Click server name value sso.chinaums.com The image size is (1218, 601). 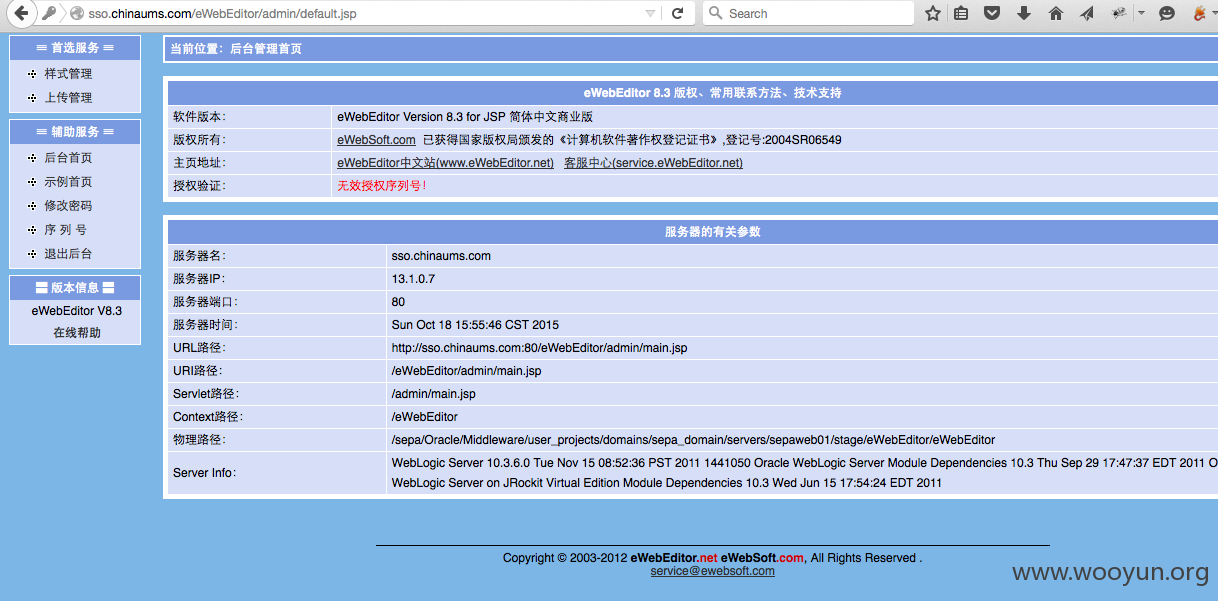(441, 256)
